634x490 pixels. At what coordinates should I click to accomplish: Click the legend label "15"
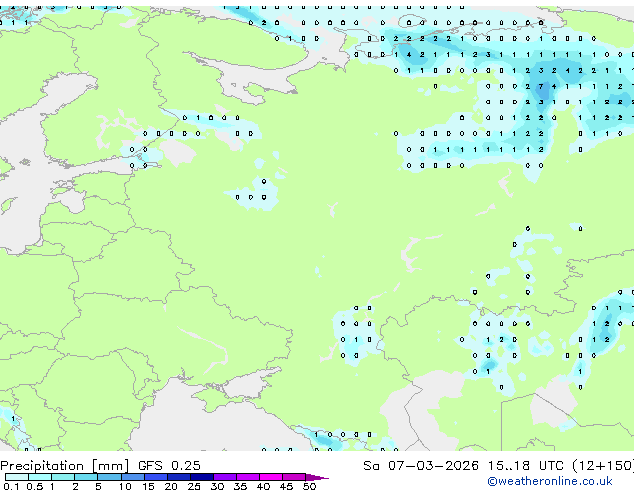click(148, 486)
